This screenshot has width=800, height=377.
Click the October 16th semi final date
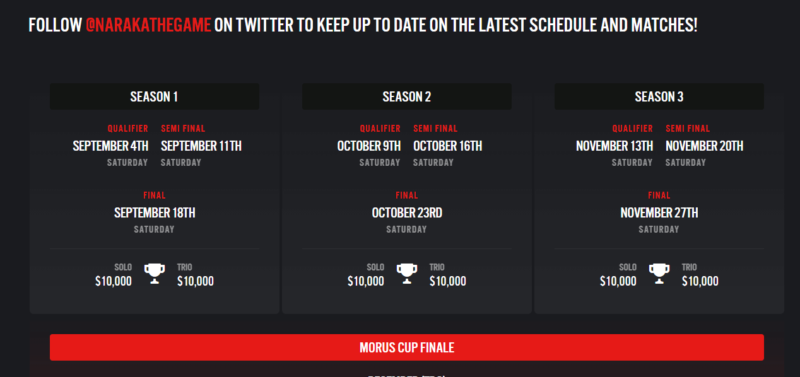click(x=447, y=146)
